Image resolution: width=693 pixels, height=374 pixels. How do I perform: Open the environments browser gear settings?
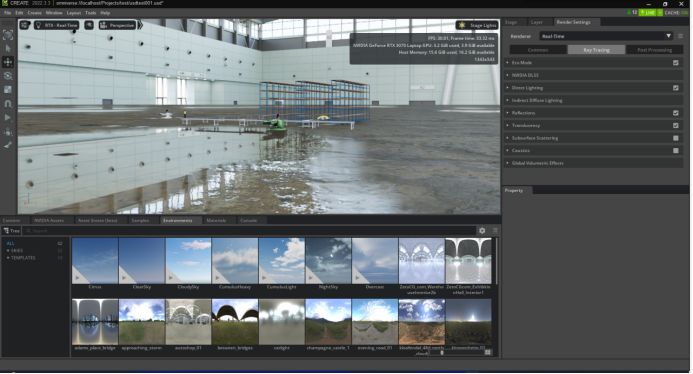point(482,231)
